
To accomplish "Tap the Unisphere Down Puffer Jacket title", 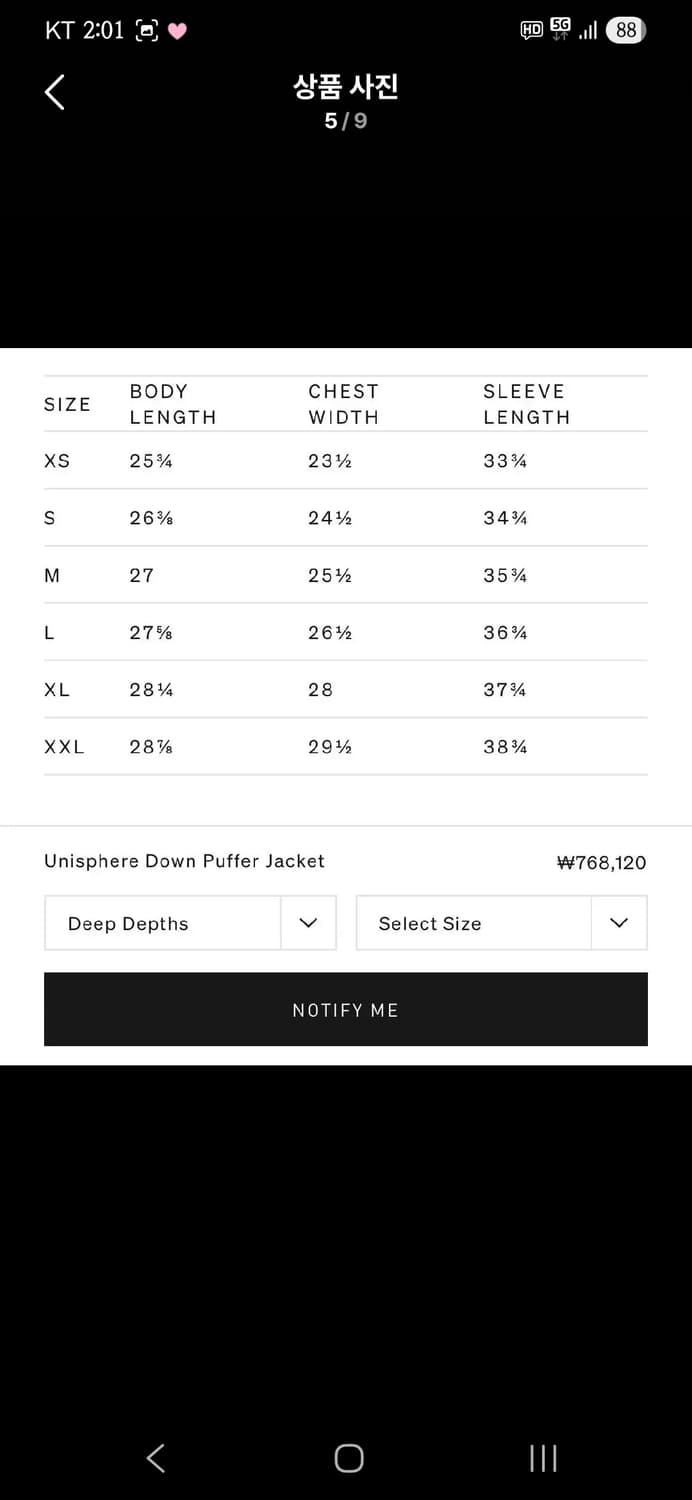I will pos(184,861).
